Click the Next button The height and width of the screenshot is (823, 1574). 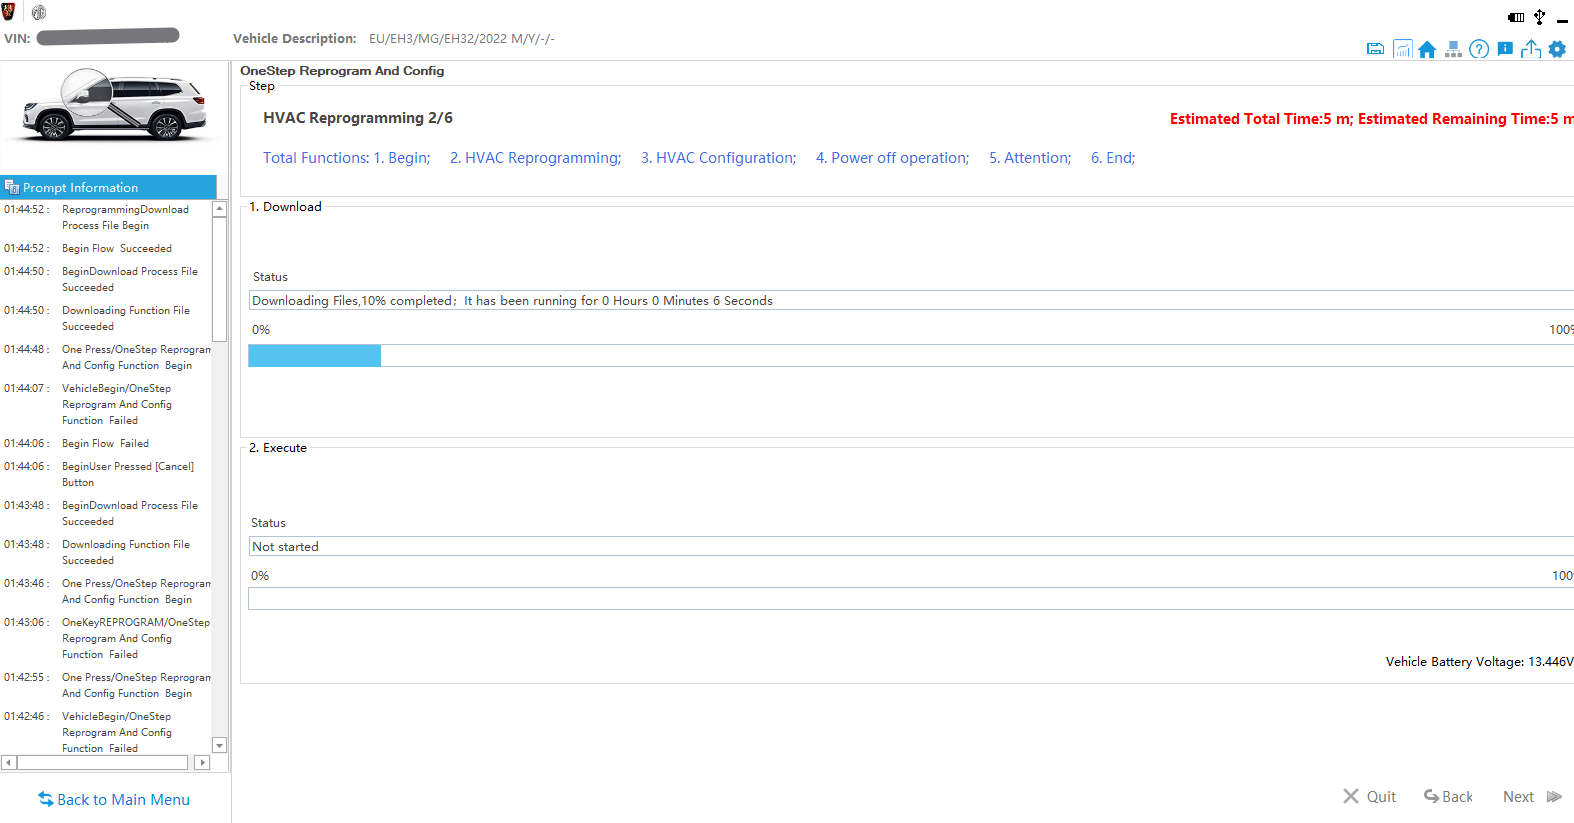1531,797
